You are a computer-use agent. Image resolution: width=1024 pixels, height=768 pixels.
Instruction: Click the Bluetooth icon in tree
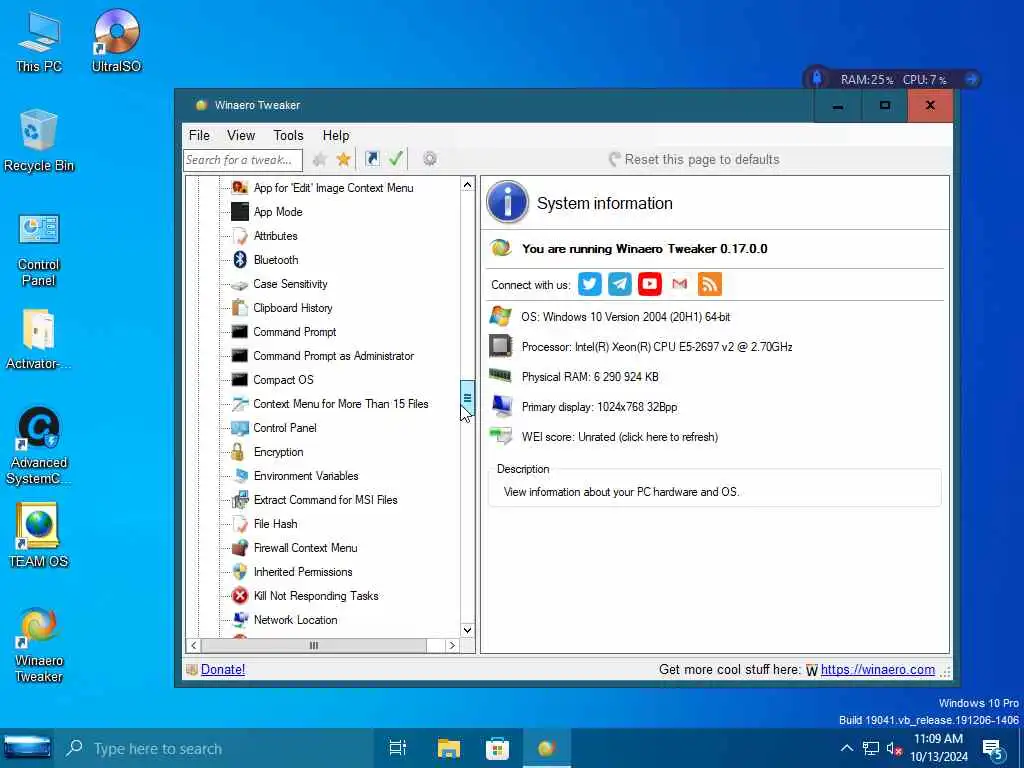click(240, 260)
